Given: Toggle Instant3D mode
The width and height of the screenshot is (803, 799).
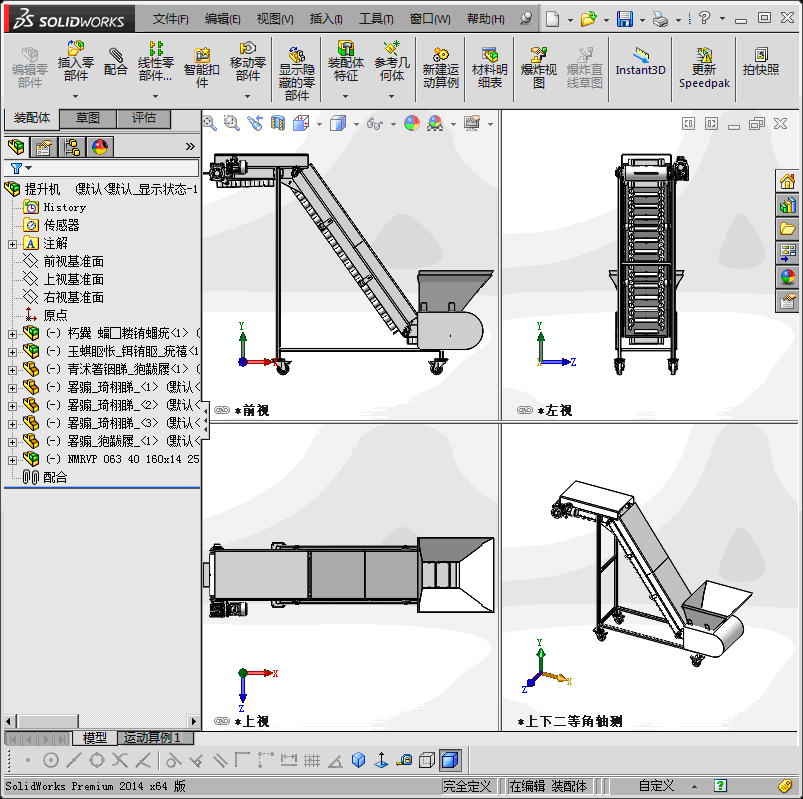Looking at the screenshot, I should (640, 61).
